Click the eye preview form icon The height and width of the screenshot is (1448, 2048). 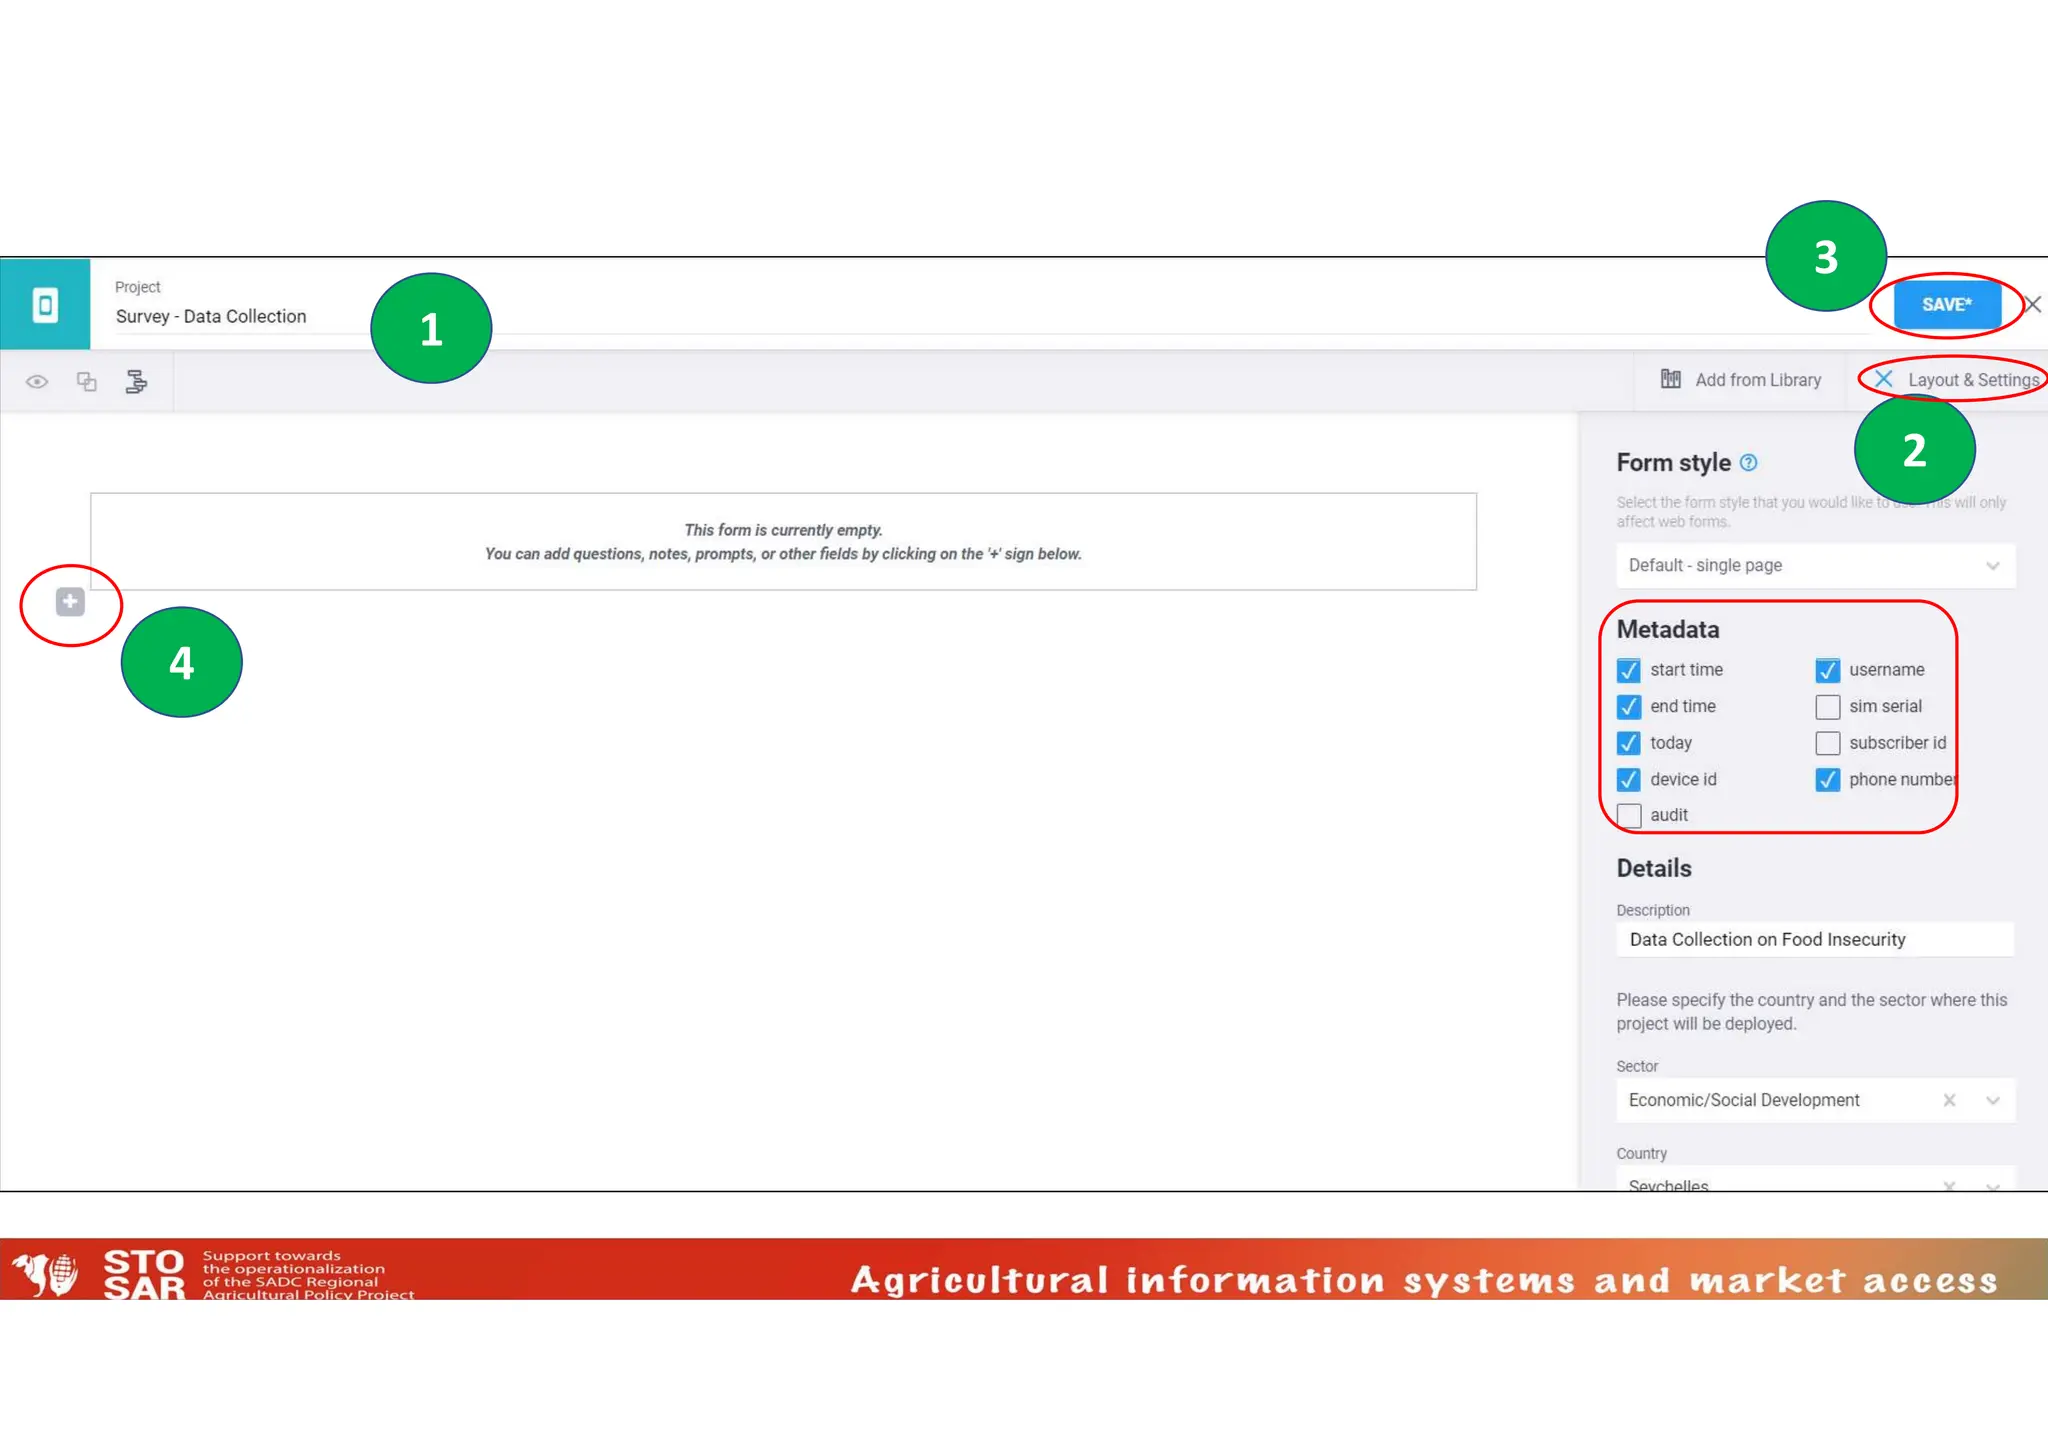[37, 381]
